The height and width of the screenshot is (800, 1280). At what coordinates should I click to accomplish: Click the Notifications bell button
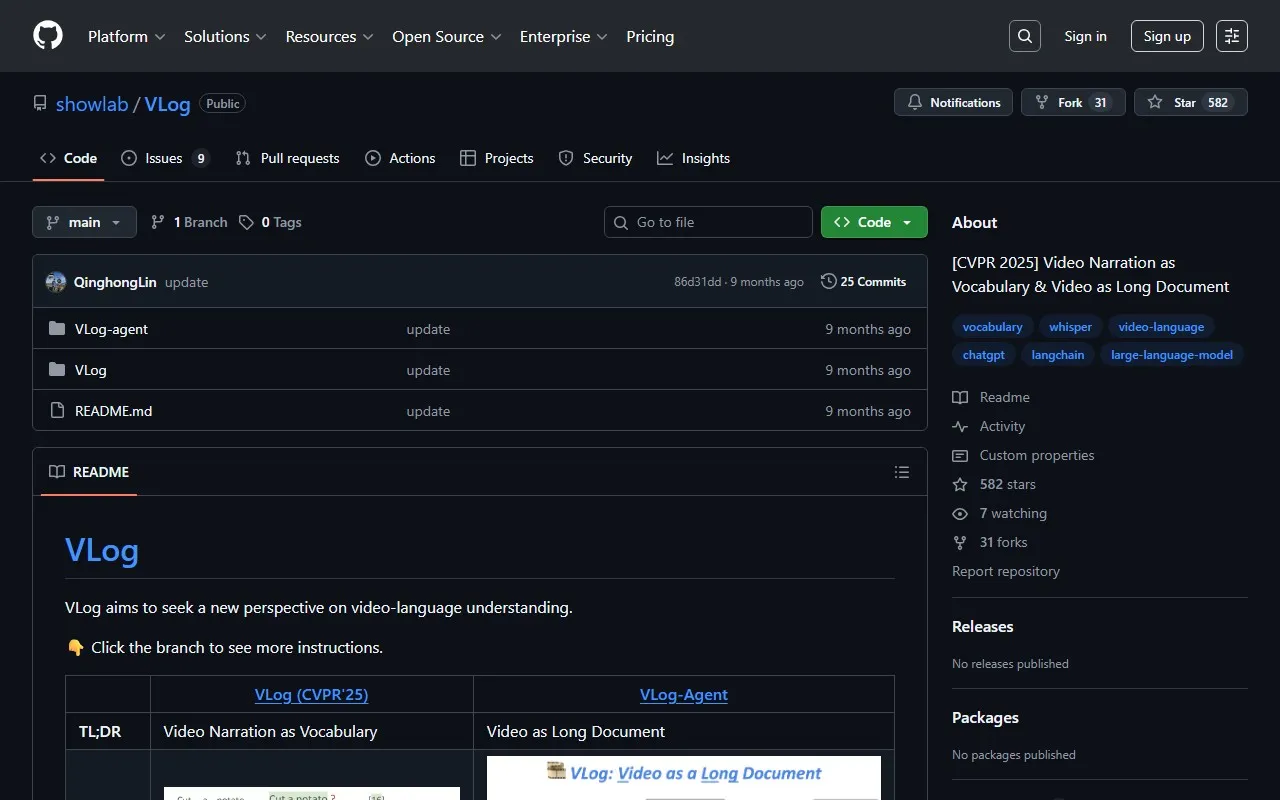[953, 102]
